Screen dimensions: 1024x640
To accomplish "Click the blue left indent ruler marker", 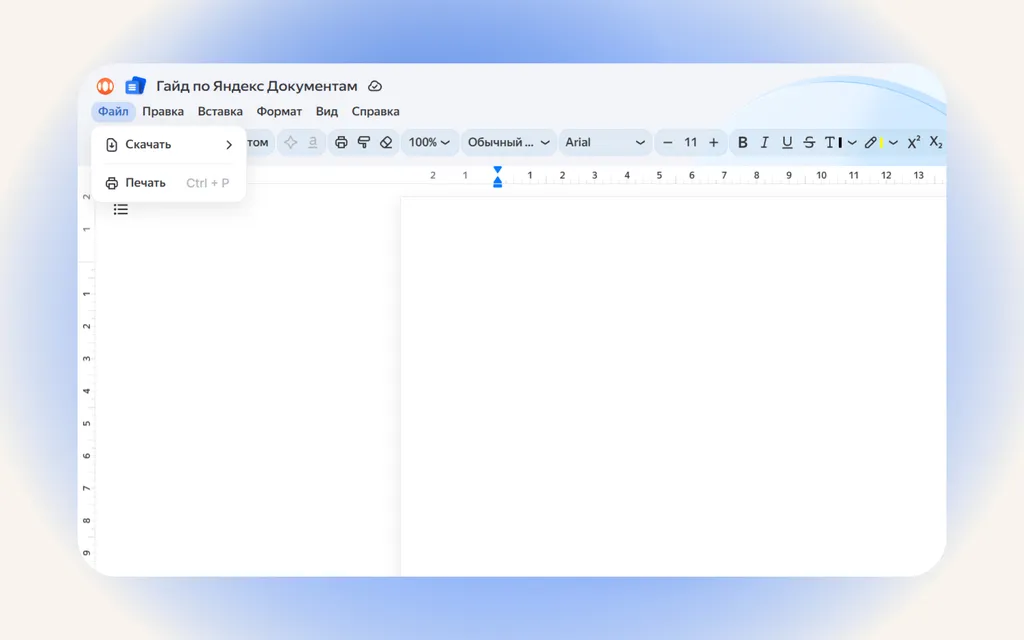I will coord(498,182).
